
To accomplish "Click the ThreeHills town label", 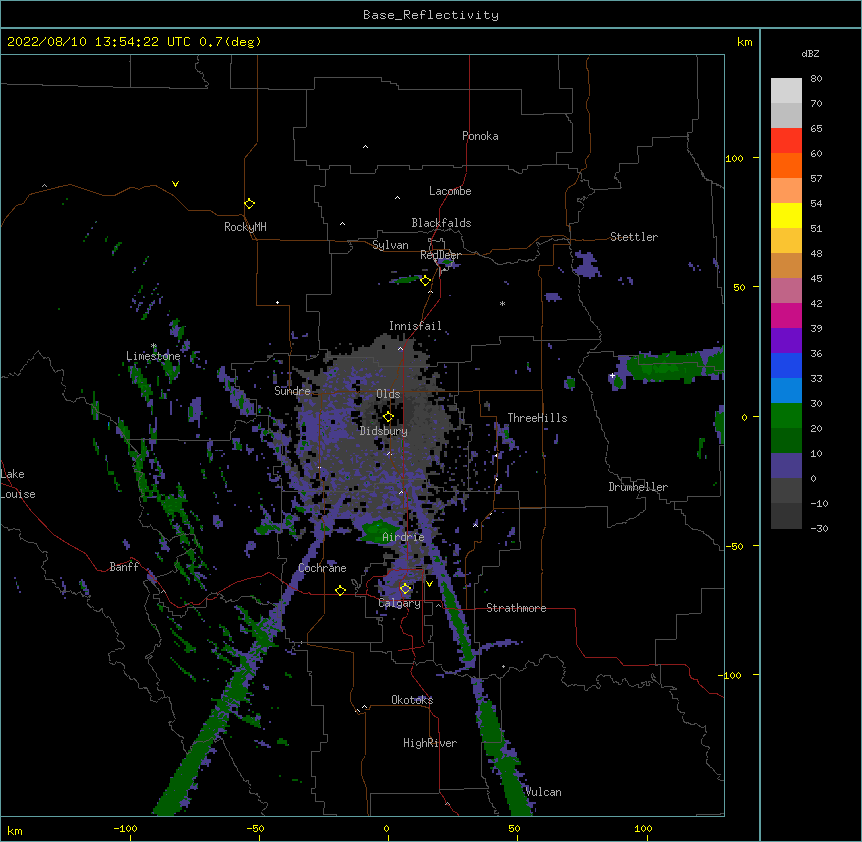I will 537,418.
